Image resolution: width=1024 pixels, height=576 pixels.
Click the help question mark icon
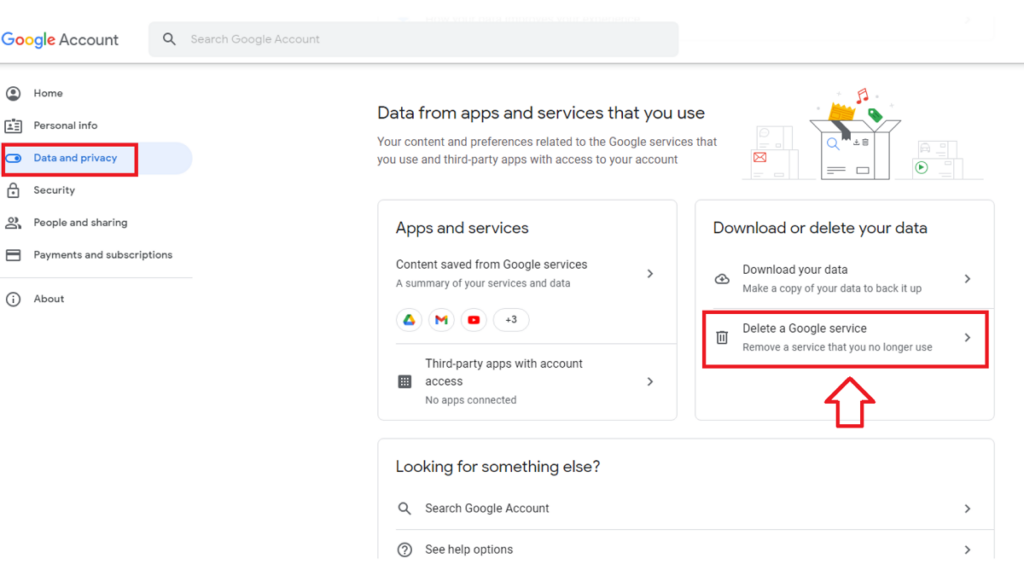pyautogui.click(x=405, y=549)
